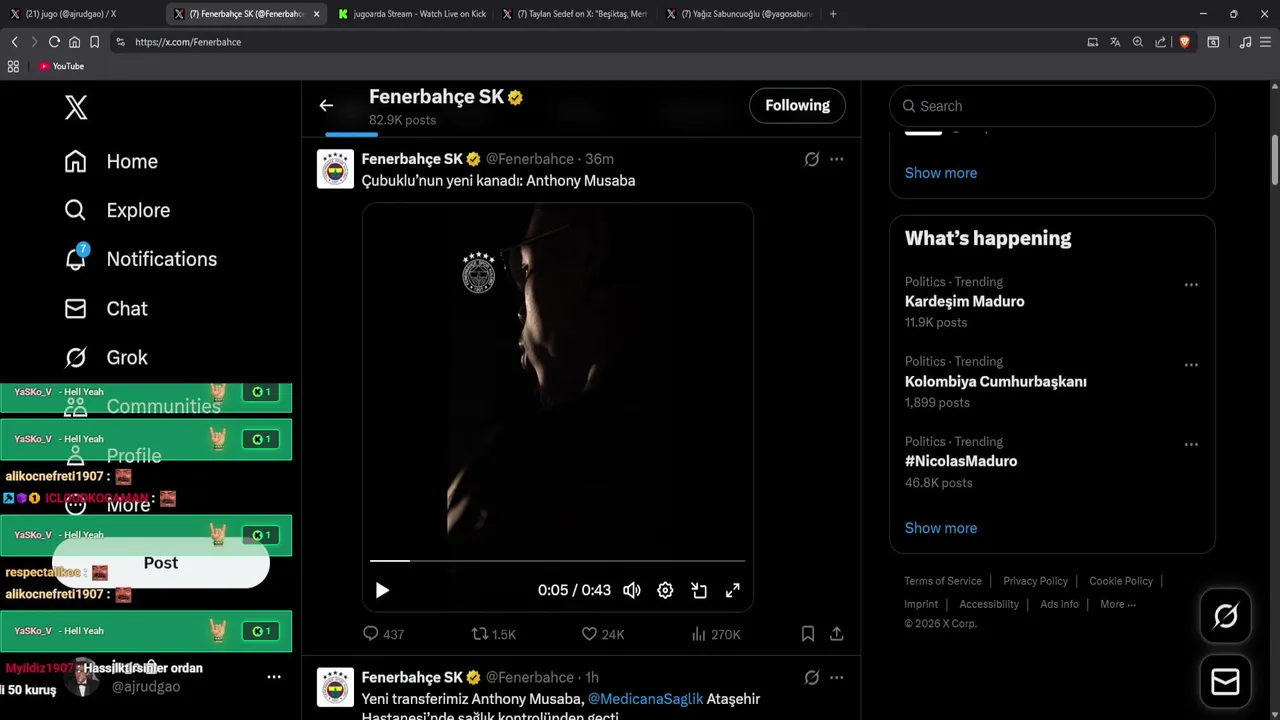The height and width of the screenshot is (720, 1280).
Task: Toggle Following button for Fenerbahçe SK
Action: click(x=797, y=105)
